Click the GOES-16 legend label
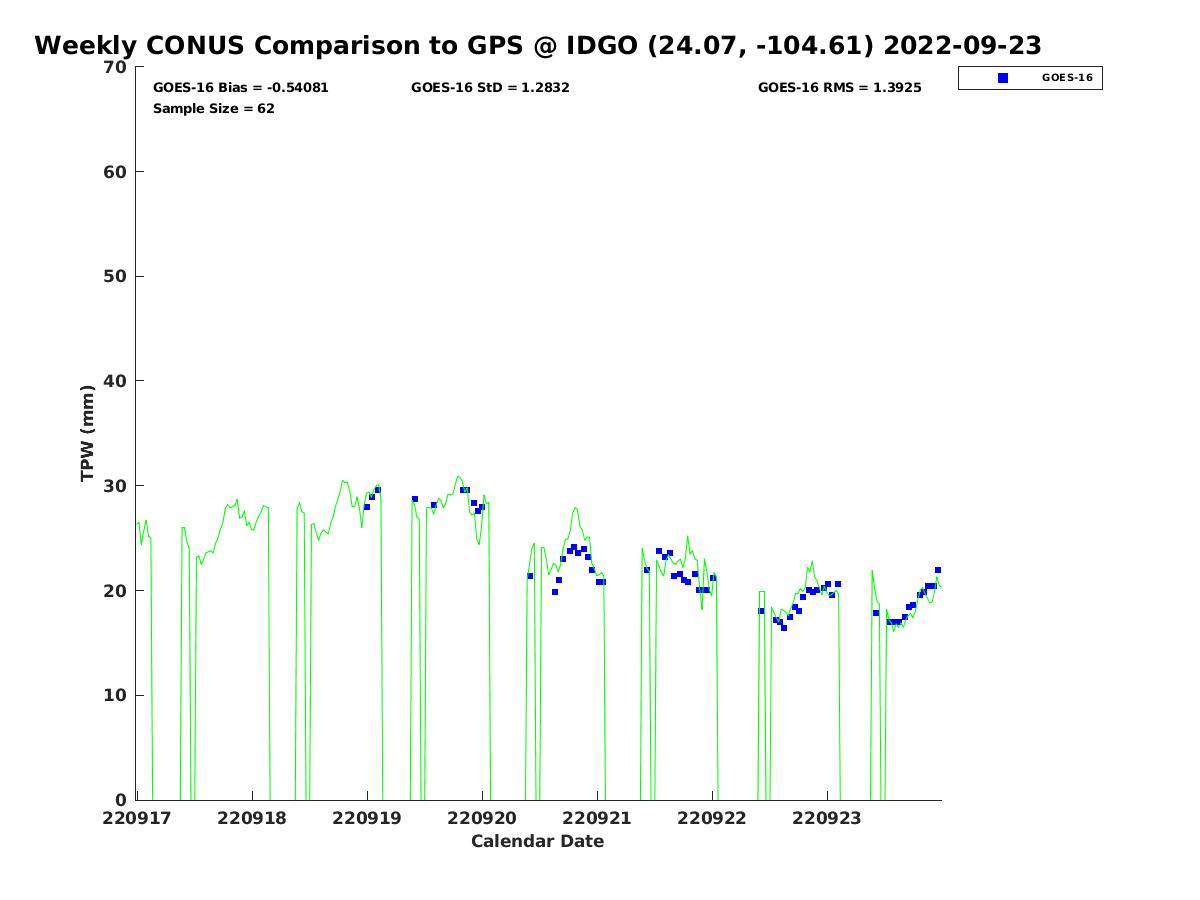The width and height of the screenshot is (1200, 900). [1067, 77]
